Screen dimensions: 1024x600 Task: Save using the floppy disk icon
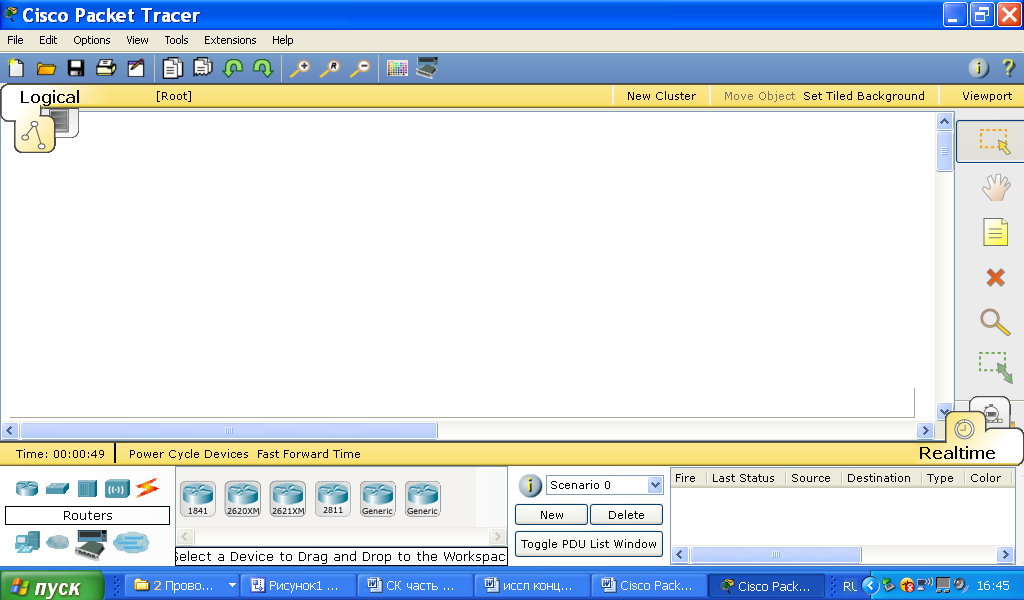[76, 68]
